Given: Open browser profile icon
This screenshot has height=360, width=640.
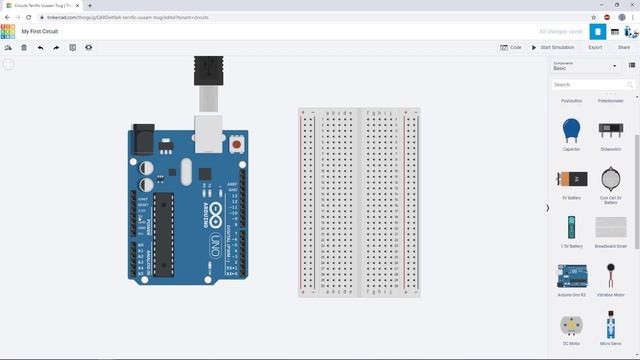Looking at the screenshot, I should [622, 17].
